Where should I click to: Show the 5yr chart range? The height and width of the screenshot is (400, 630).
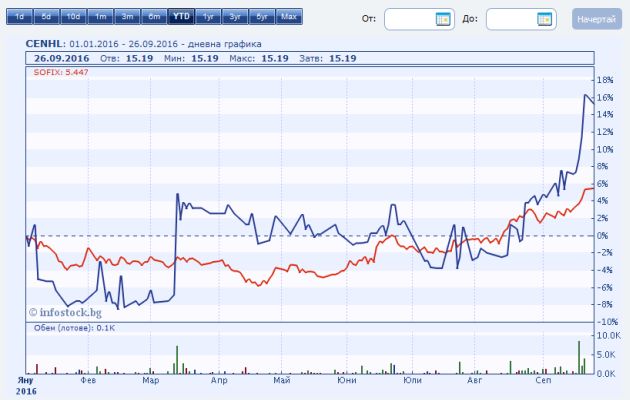tap(262, 17)
